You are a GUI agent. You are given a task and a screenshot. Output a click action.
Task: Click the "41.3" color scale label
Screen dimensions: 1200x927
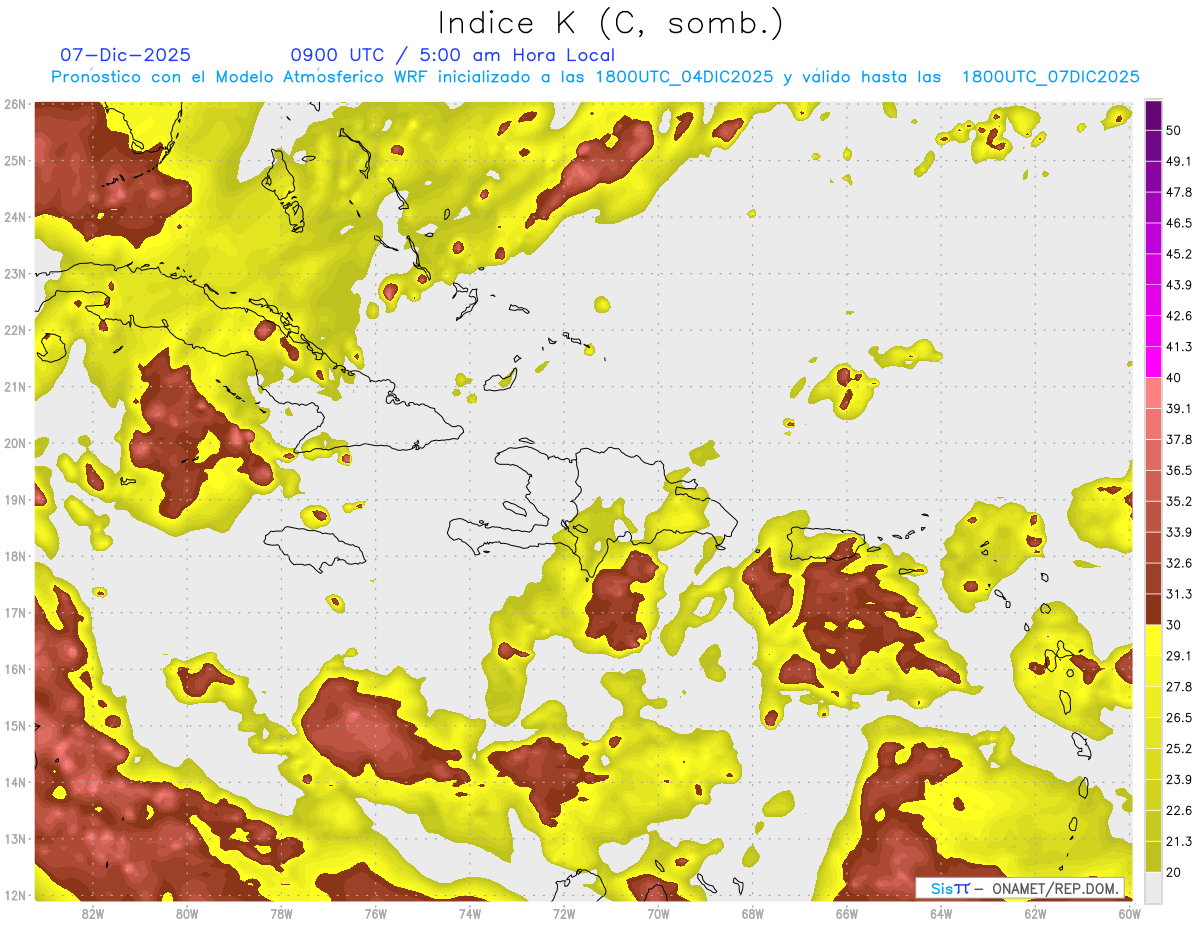(1178, 347)
